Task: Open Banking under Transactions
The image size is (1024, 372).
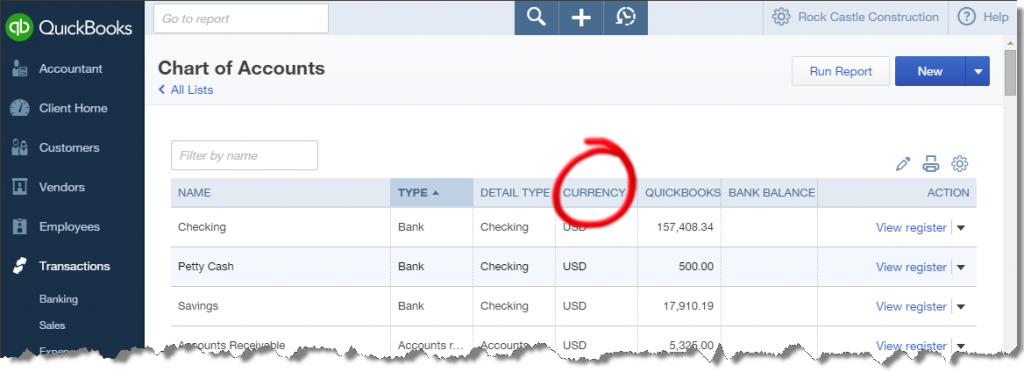Action: point(58,300)
